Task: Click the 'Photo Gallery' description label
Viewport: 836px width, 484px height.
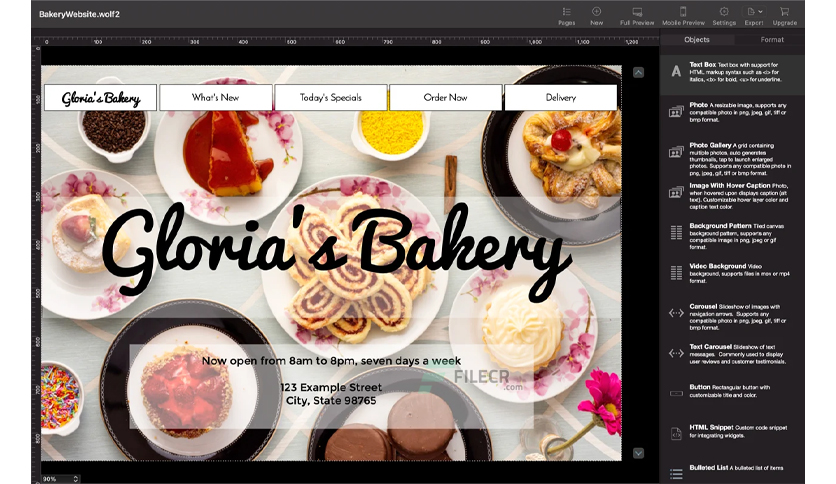Action: (710, 145)
